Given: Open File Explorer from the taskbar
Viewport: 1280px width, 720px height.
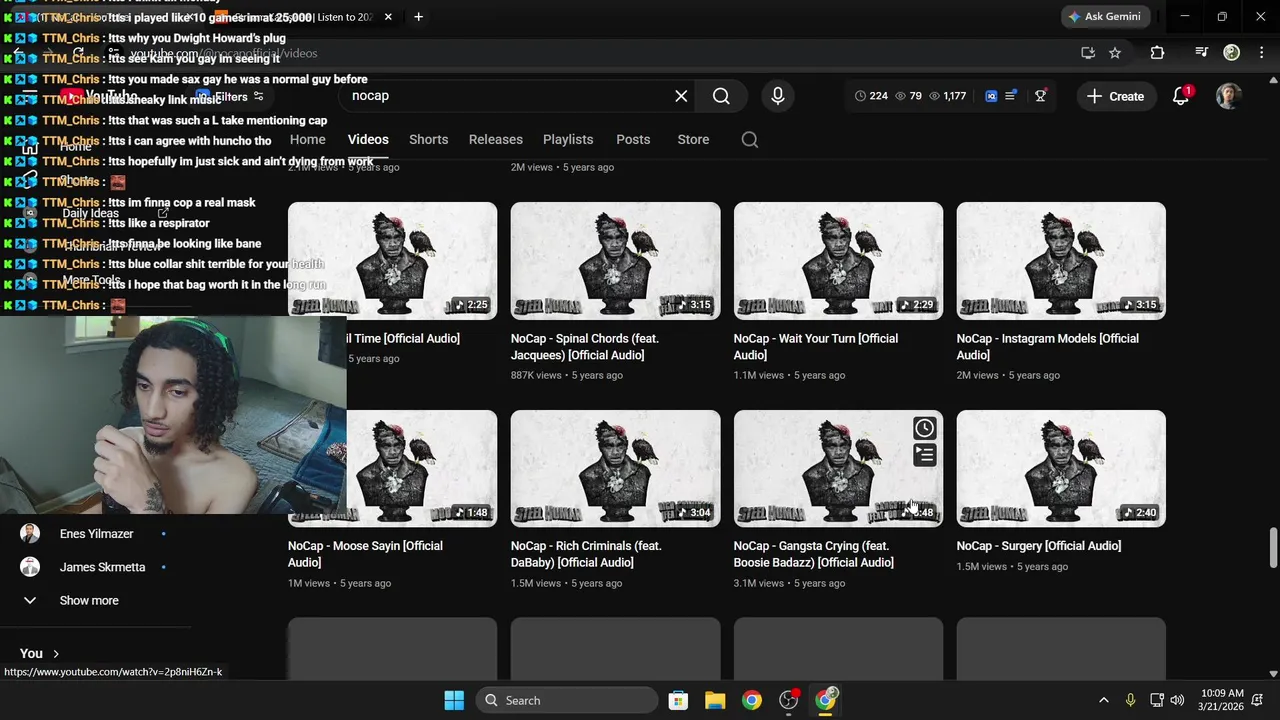Looking at the screenshot, I should [715, 700].
